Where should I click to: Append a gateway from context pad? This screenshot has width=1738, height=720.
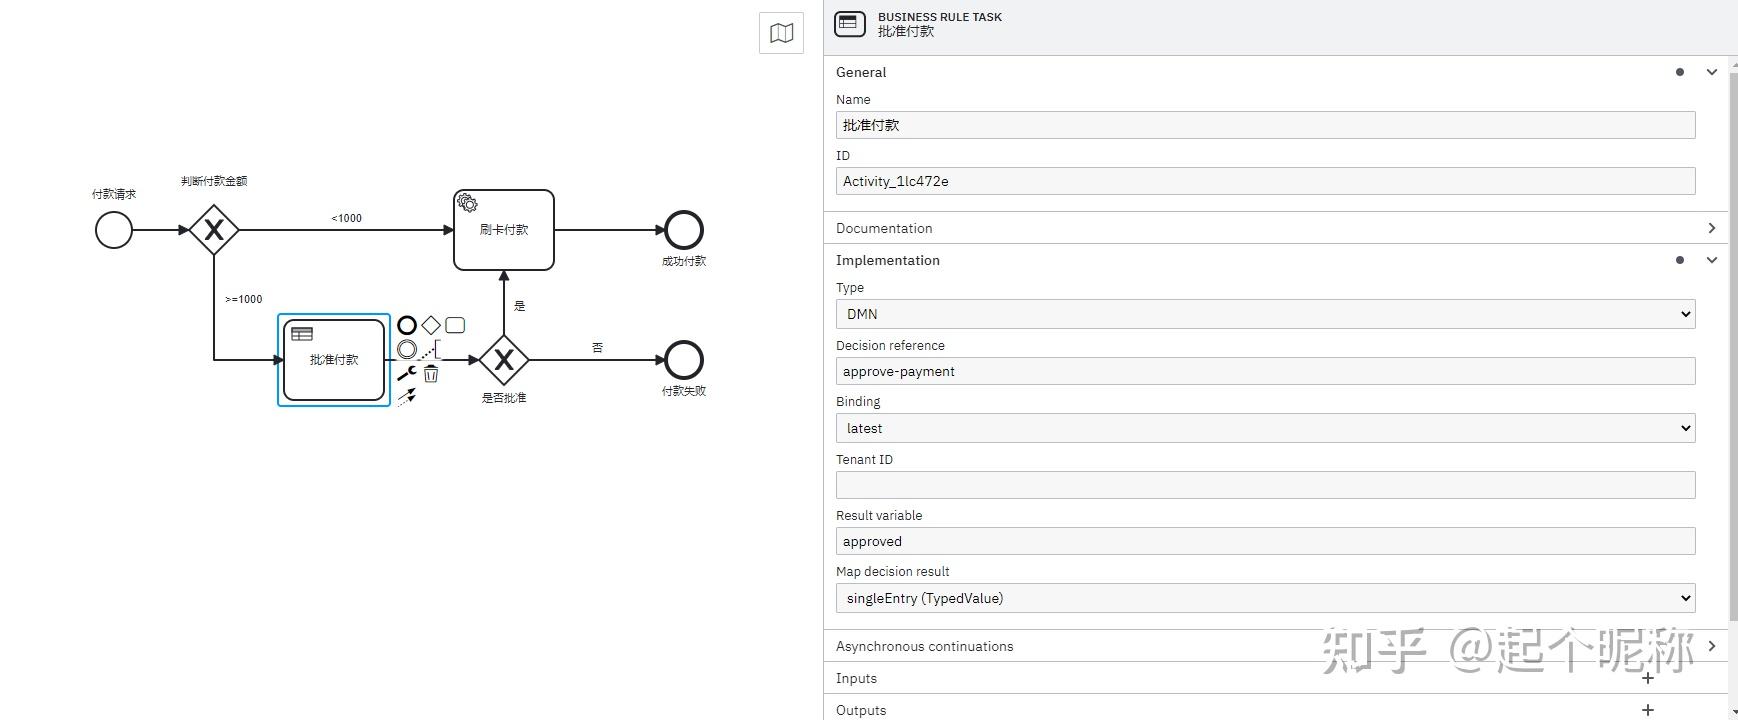(x=431, y=325)
